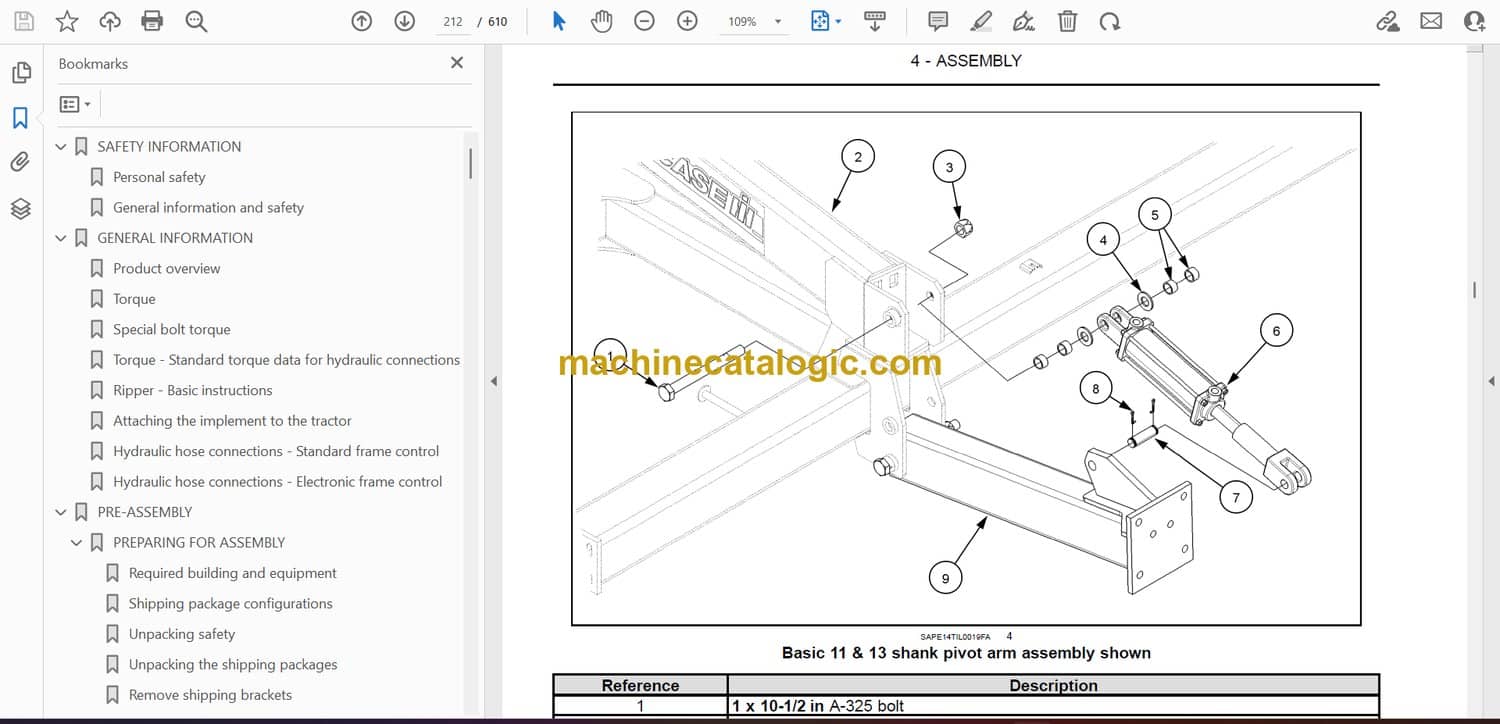
Task: Collapse the SAFETY INFORMATION bookmark group
Action: [x=61, y=147]
